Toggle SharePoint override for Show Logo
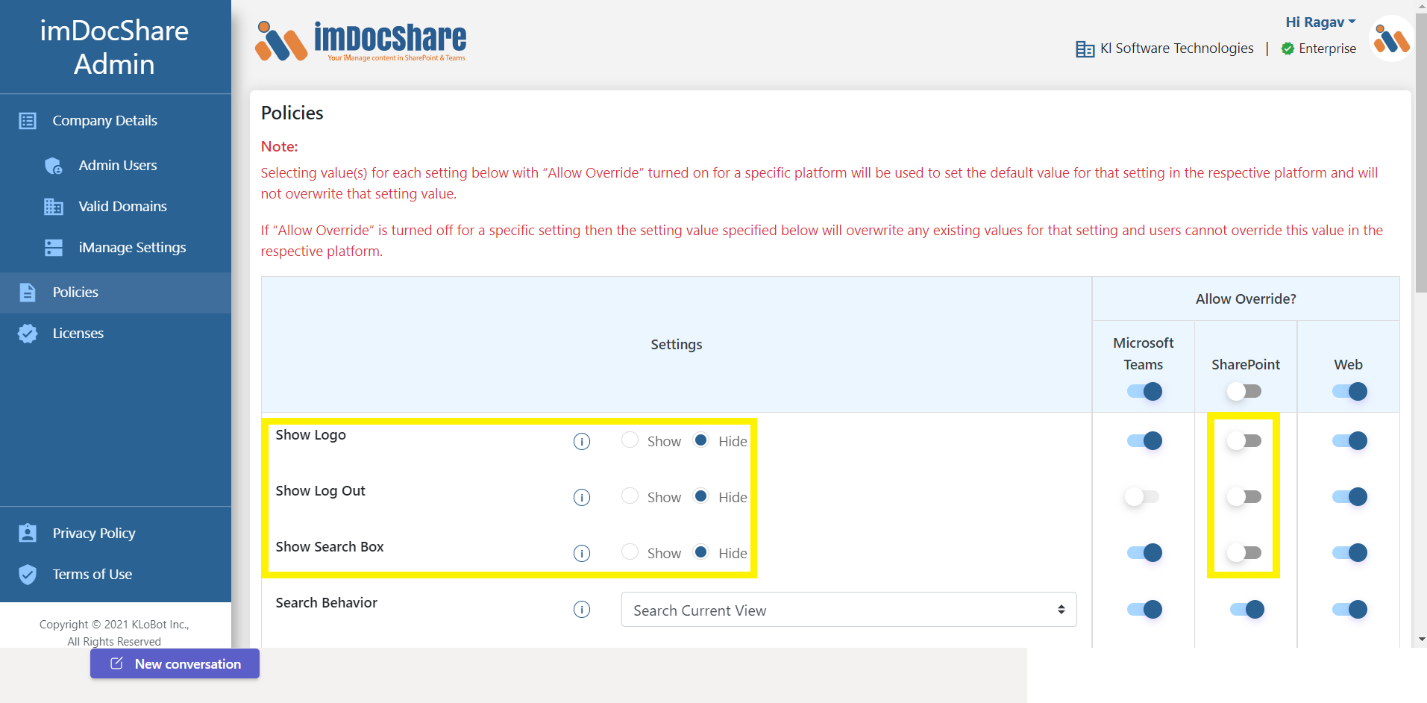The width and height of the screenshot is (1427, 703). pyautogui.click(x=1245, y=441)
